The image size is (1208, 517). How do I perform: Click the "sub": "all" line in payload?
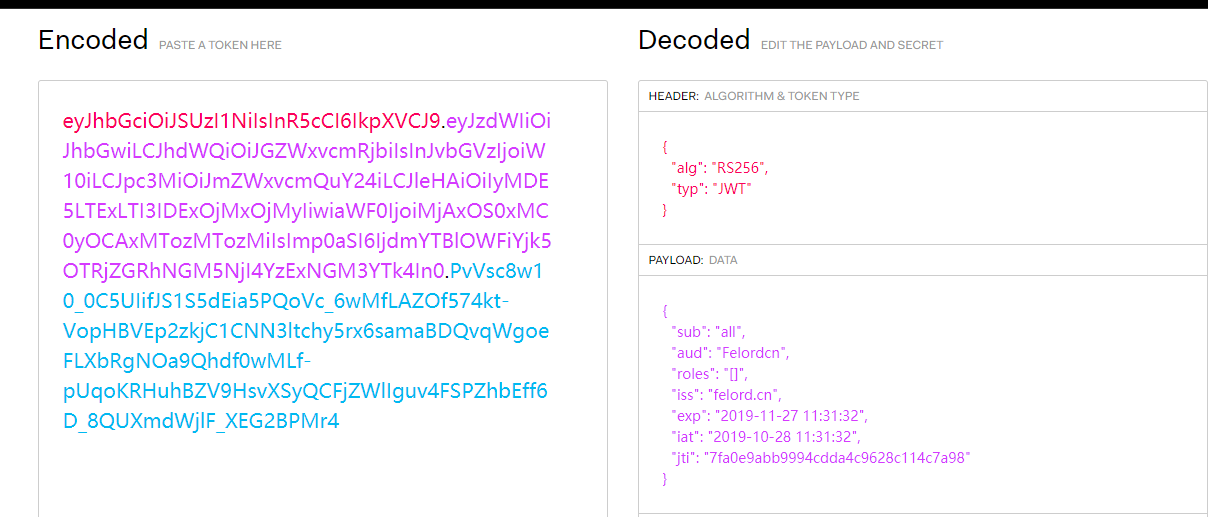708,331
